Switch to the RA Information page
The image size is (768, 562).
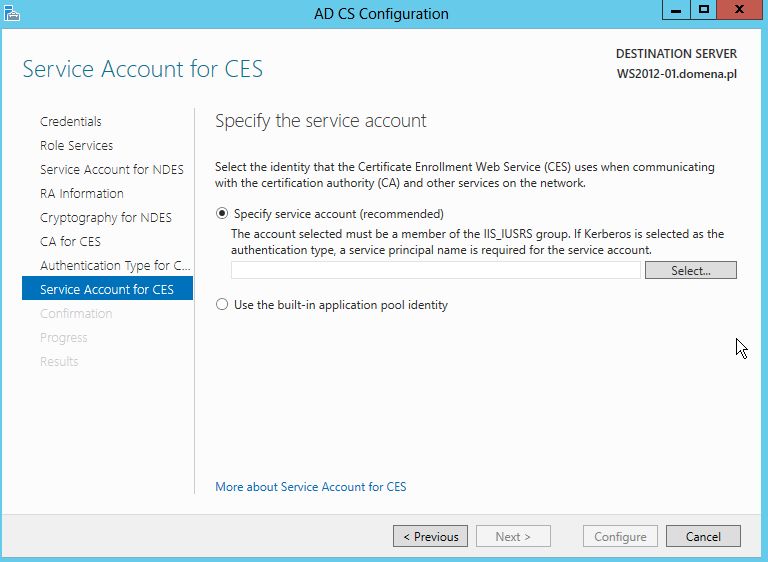82,194
